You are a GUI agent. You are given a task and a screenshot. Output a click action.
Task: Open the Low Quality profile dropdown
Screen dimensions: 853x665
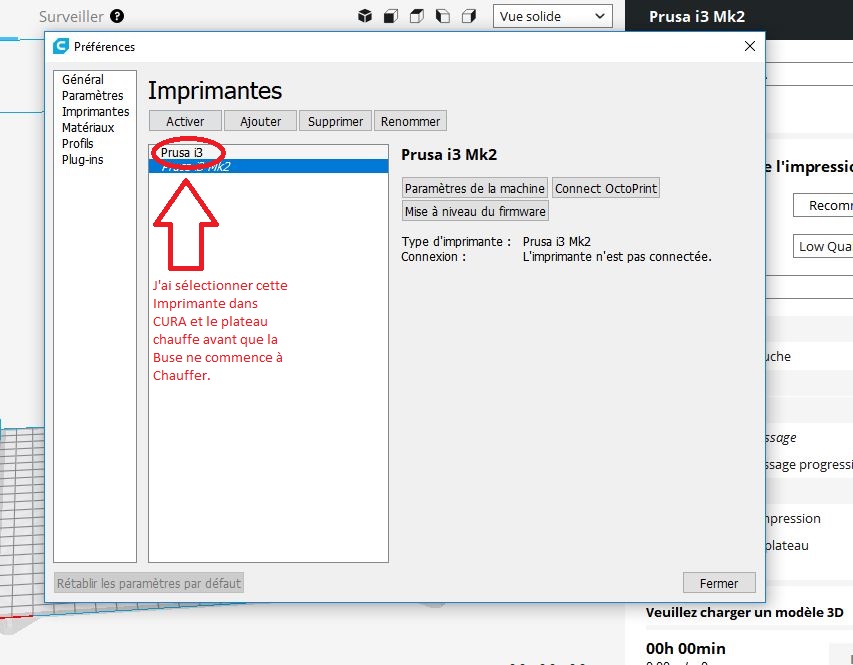pos(823,247)
